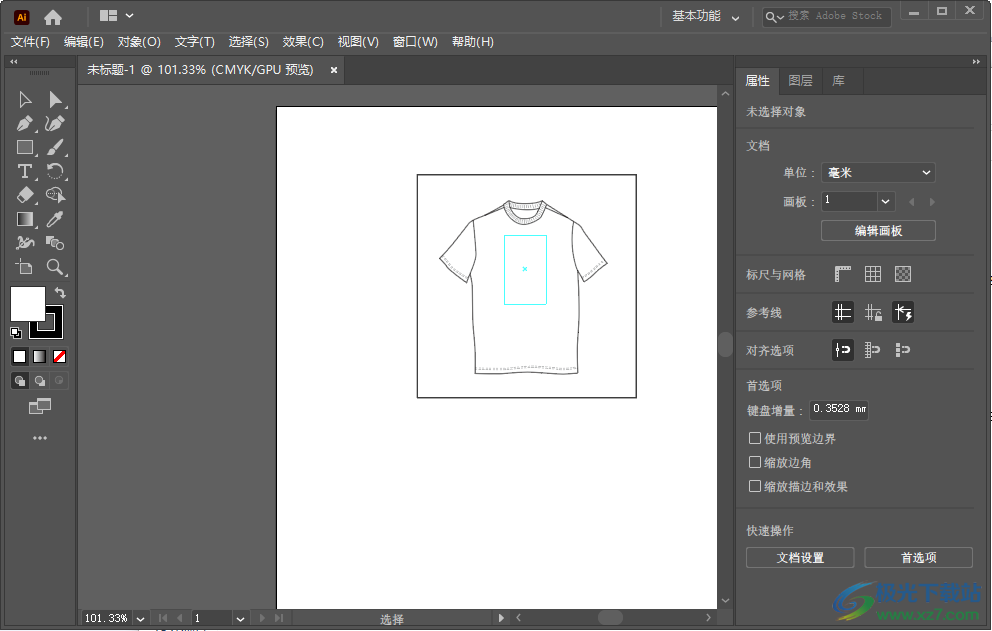Select the Selection tool arrow
The width and height of the screenshot is (992, 631).
(25, 100)
